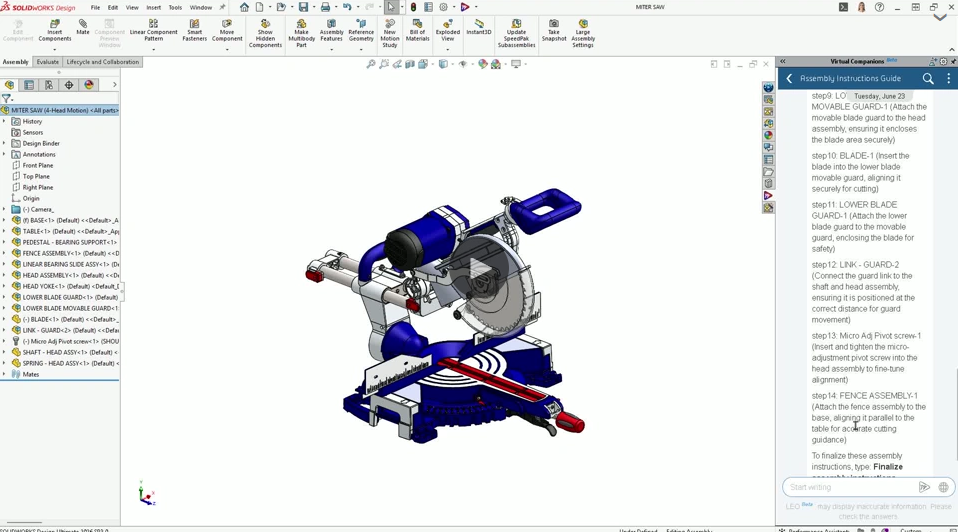Open the DisplayManager tab

pos(89,85)
